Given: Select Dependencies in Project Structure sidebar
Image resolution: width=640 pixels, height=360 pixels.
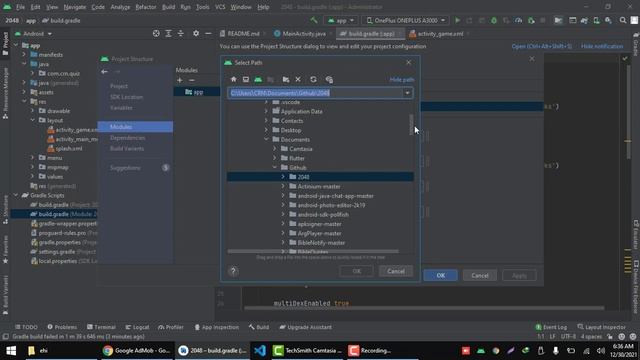Looking at the screenshot, I should click(128, 138).
